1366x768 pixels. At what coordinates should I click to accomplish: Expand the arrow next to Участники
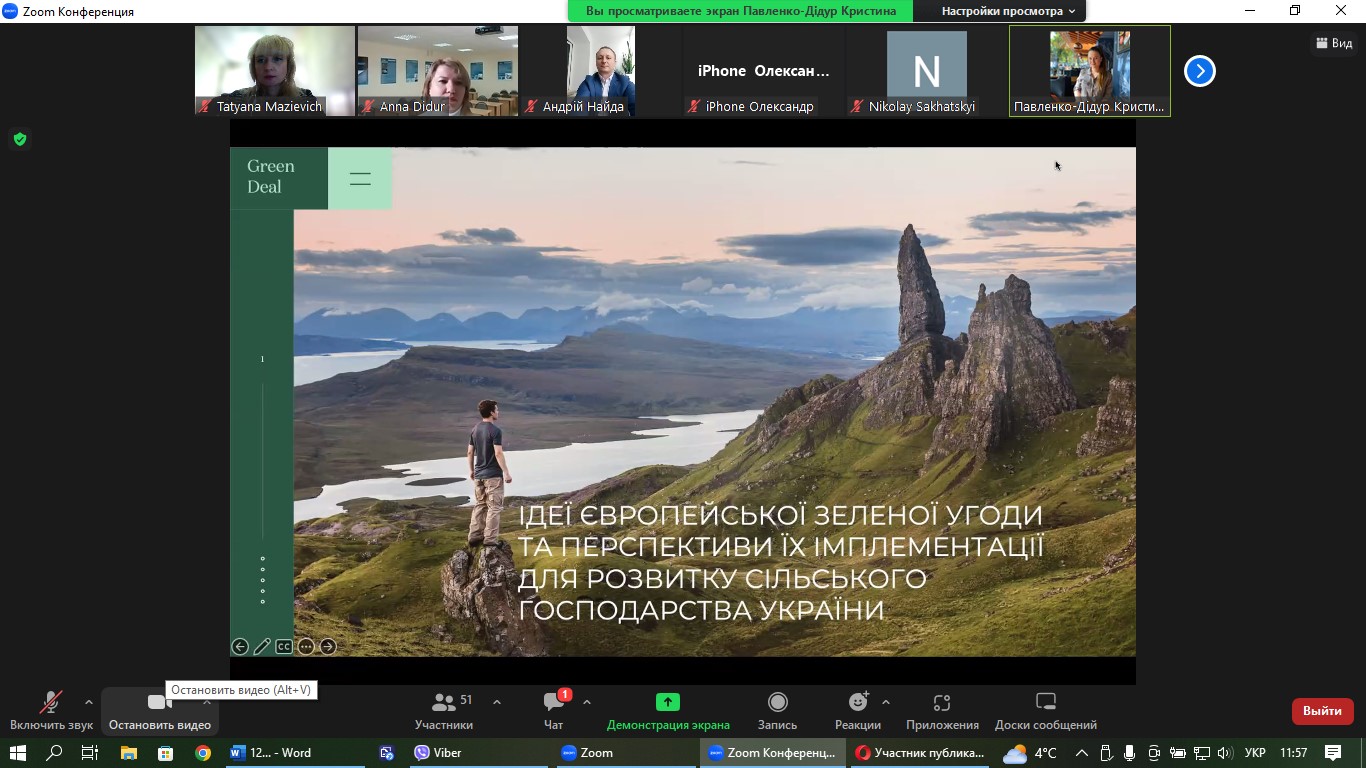tap(497, 702)
